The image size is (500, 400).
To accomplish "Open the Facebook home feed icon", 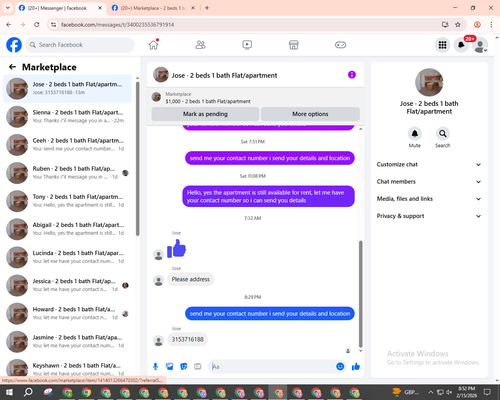I will pos(154,45).
